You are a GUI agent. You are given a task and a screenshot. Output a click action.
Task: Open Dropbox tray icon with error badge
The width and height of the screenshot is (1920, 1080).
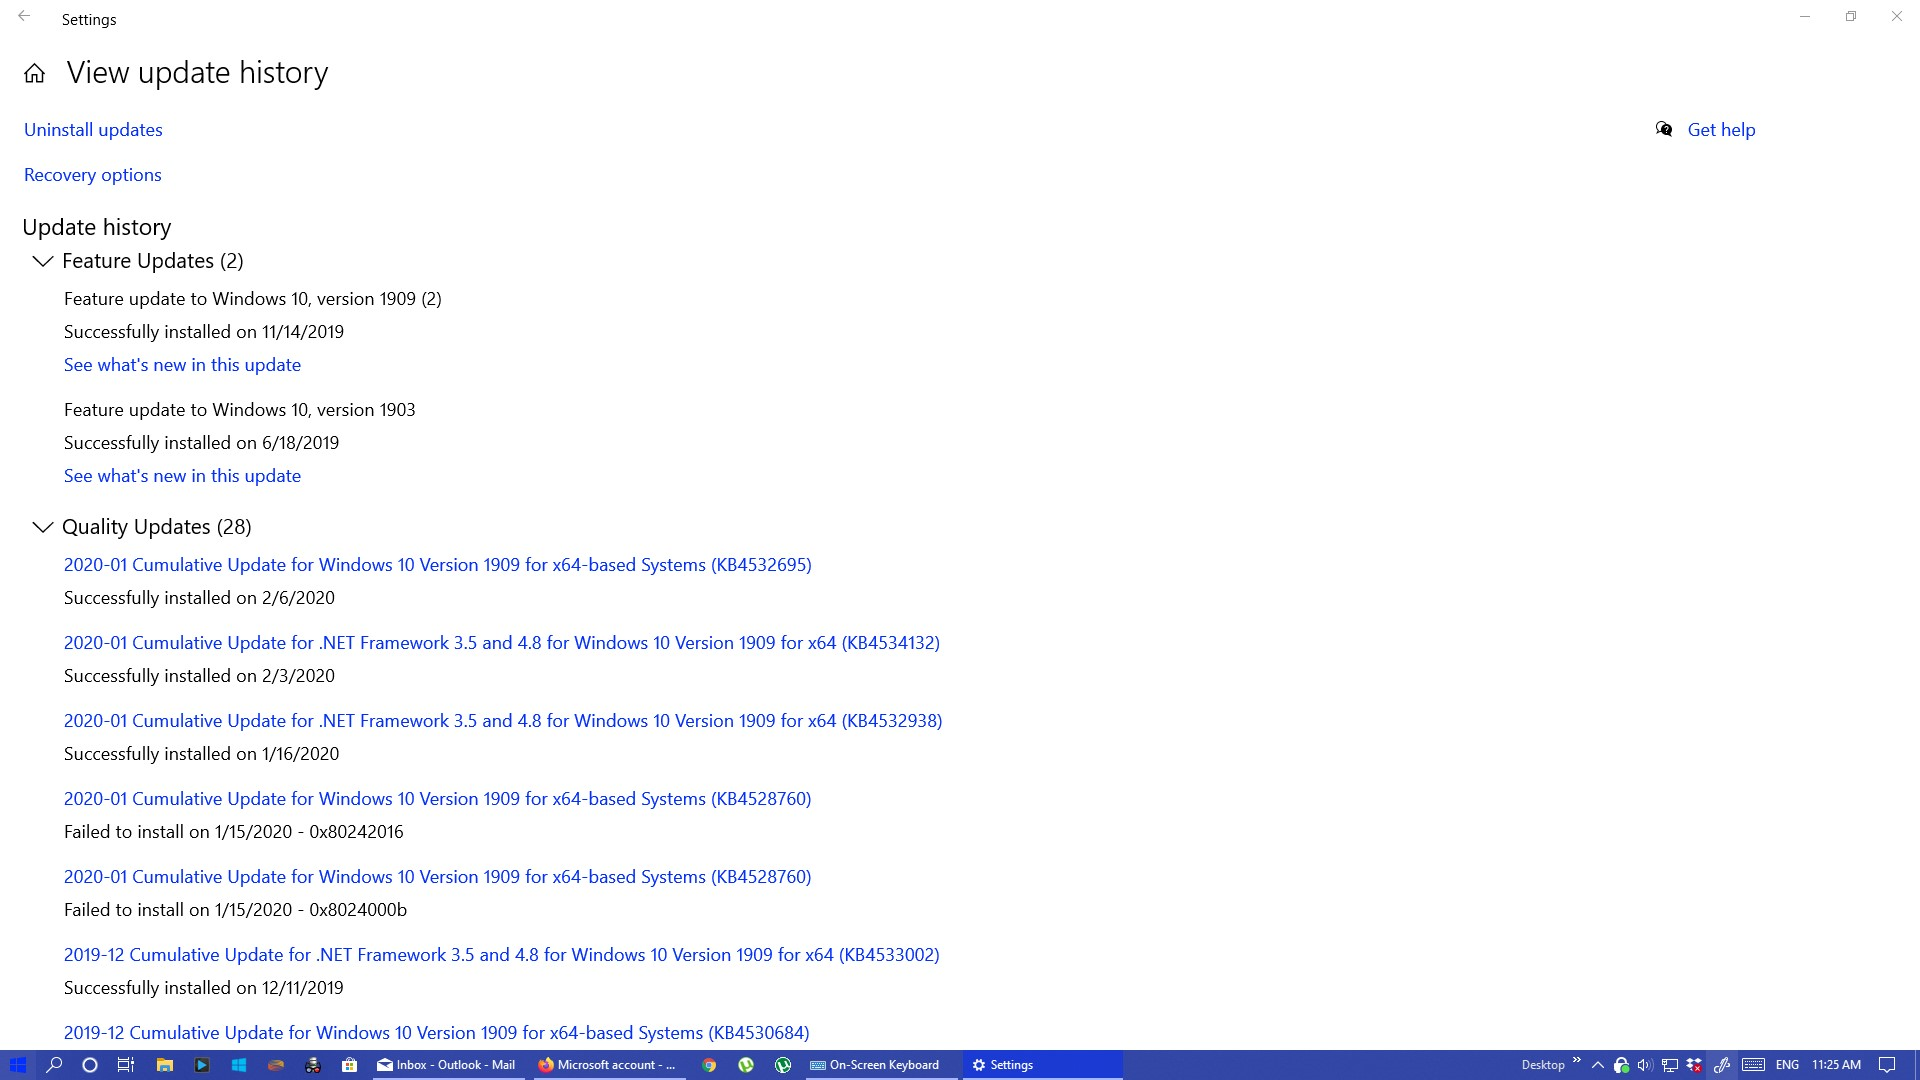point(1694,1065)
